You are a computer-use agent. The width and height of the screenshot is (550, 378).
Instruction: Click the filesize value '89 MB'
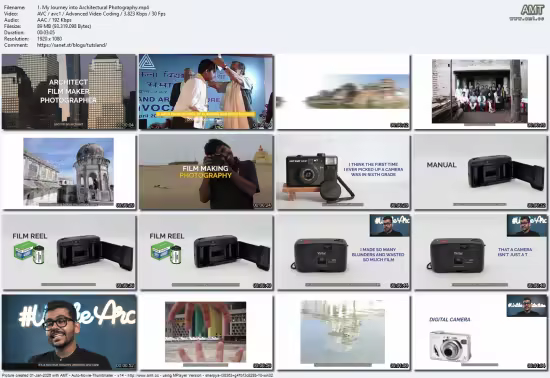(x=64, y=26)
